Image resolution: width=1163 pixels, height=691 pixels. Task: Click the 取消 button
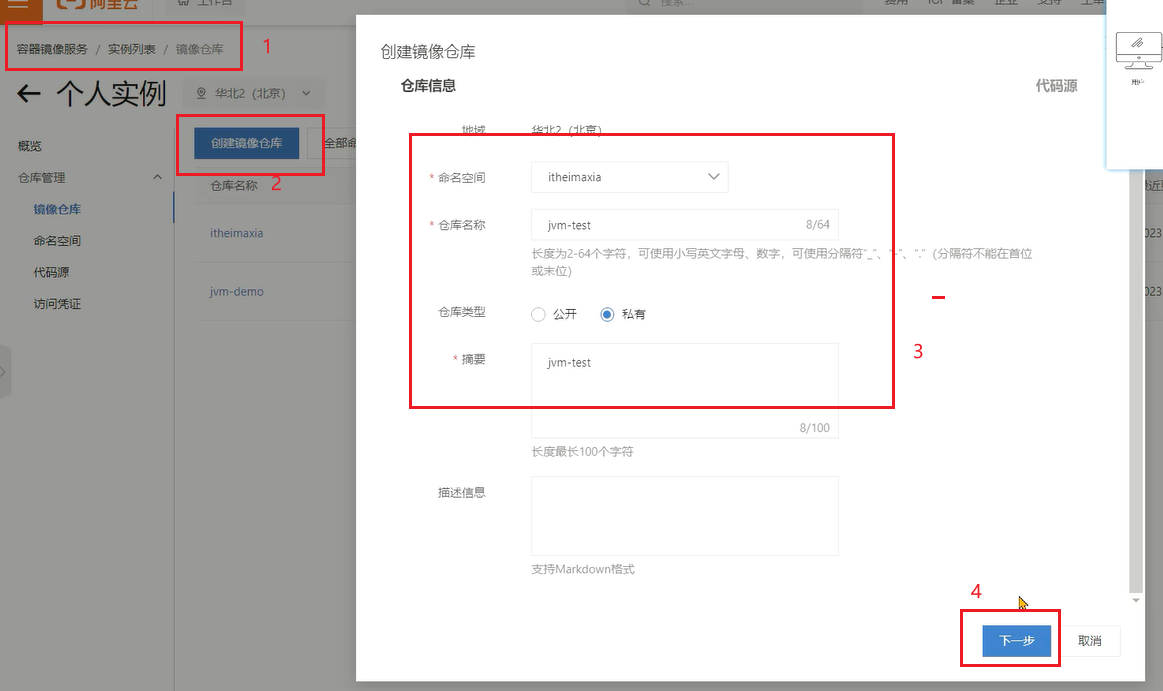(x=1090, y=641)
